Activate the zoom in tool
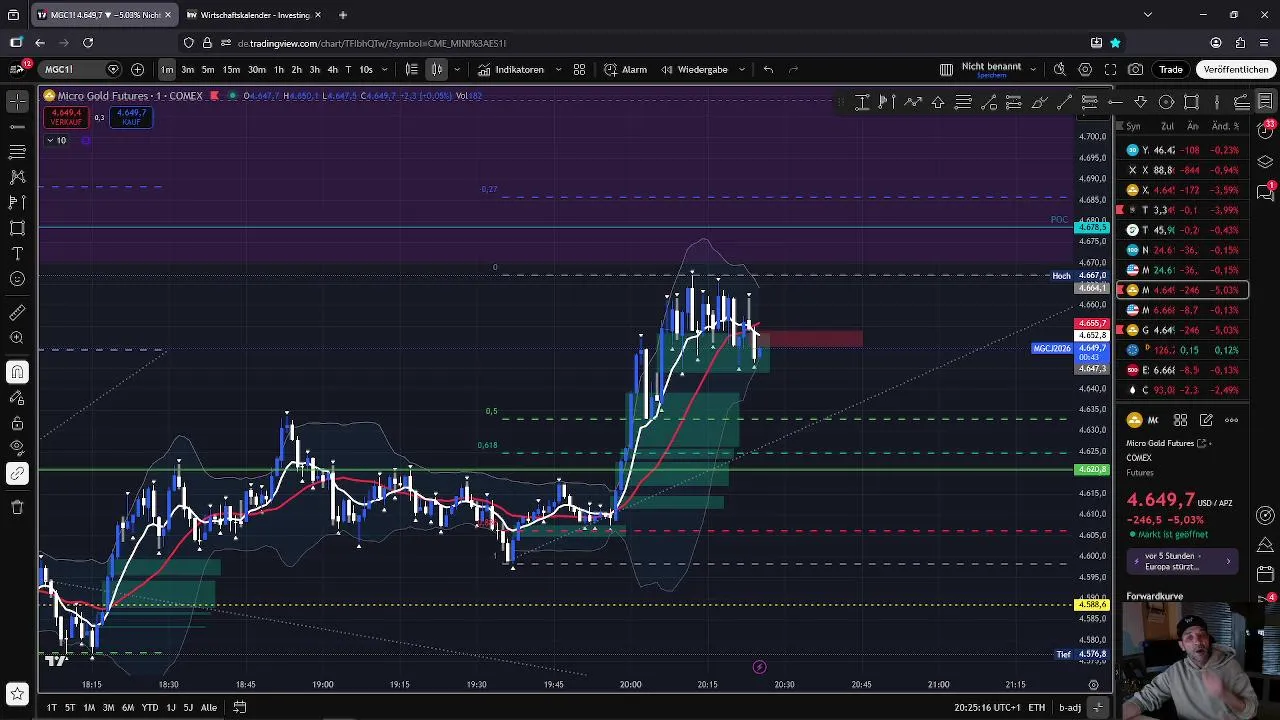1280x720 pixels. 17,338
